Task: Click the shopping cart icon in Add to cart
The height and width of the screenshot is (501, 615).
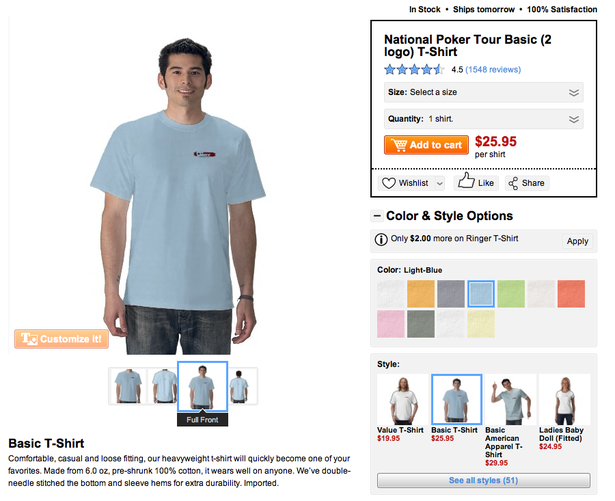Action: (399, 145)
